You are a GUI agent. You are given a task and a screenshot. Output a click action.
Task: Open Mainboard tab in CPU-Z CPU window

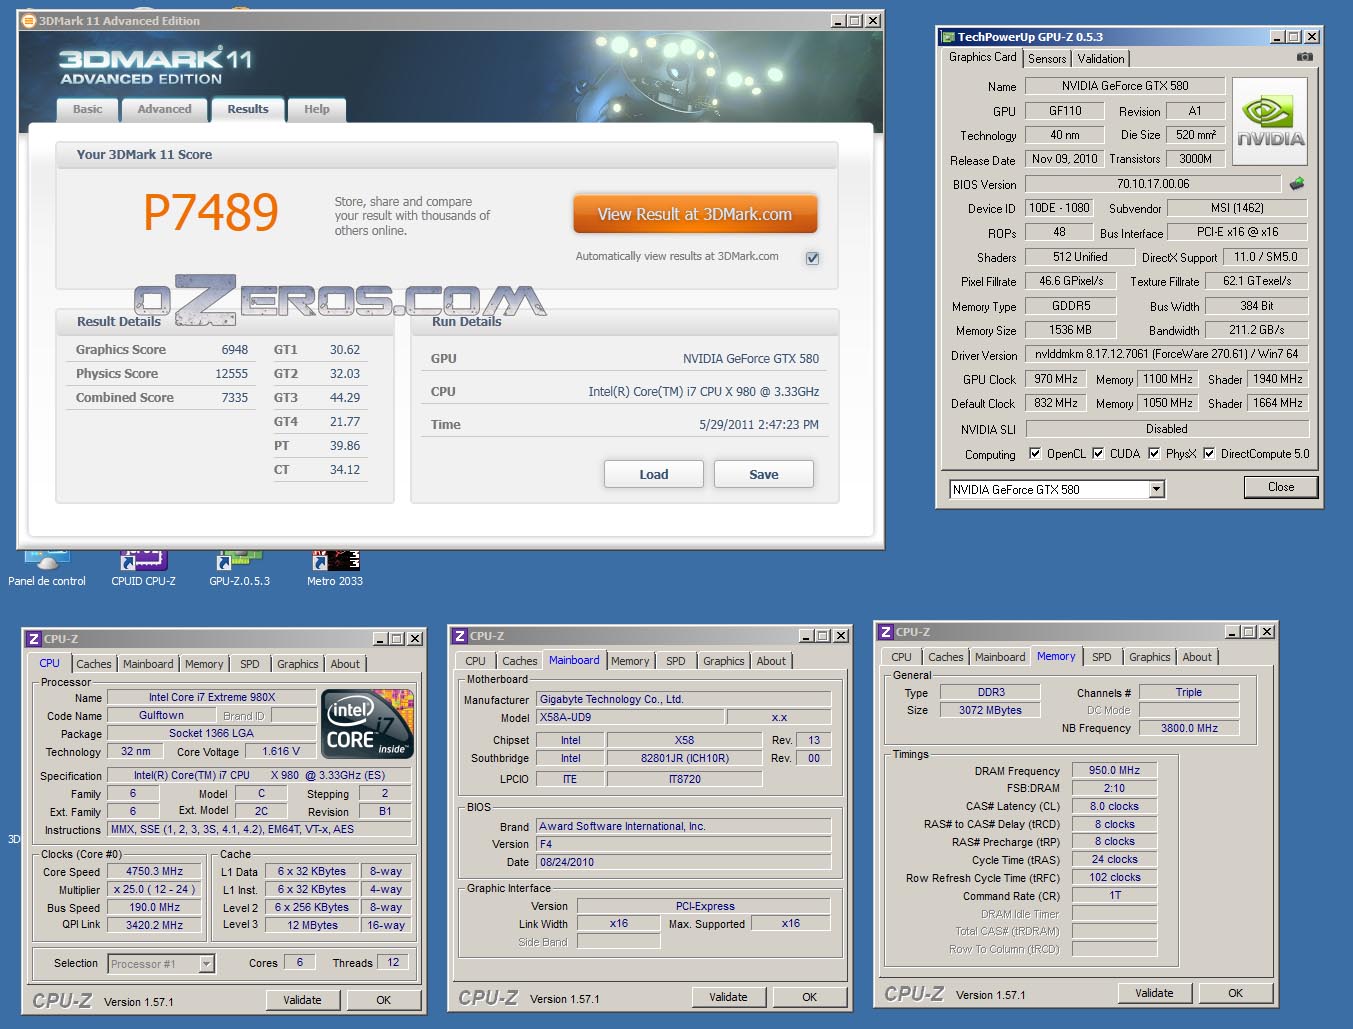148,664
